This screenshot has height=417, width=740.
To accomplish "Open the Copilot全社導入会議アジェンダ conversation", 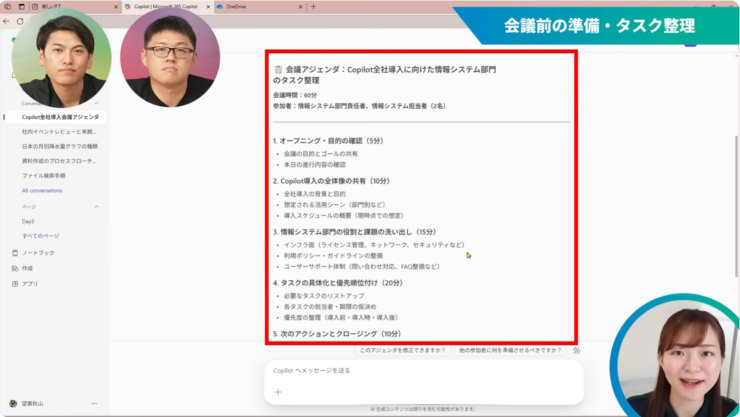I will [x=60, y=117].
